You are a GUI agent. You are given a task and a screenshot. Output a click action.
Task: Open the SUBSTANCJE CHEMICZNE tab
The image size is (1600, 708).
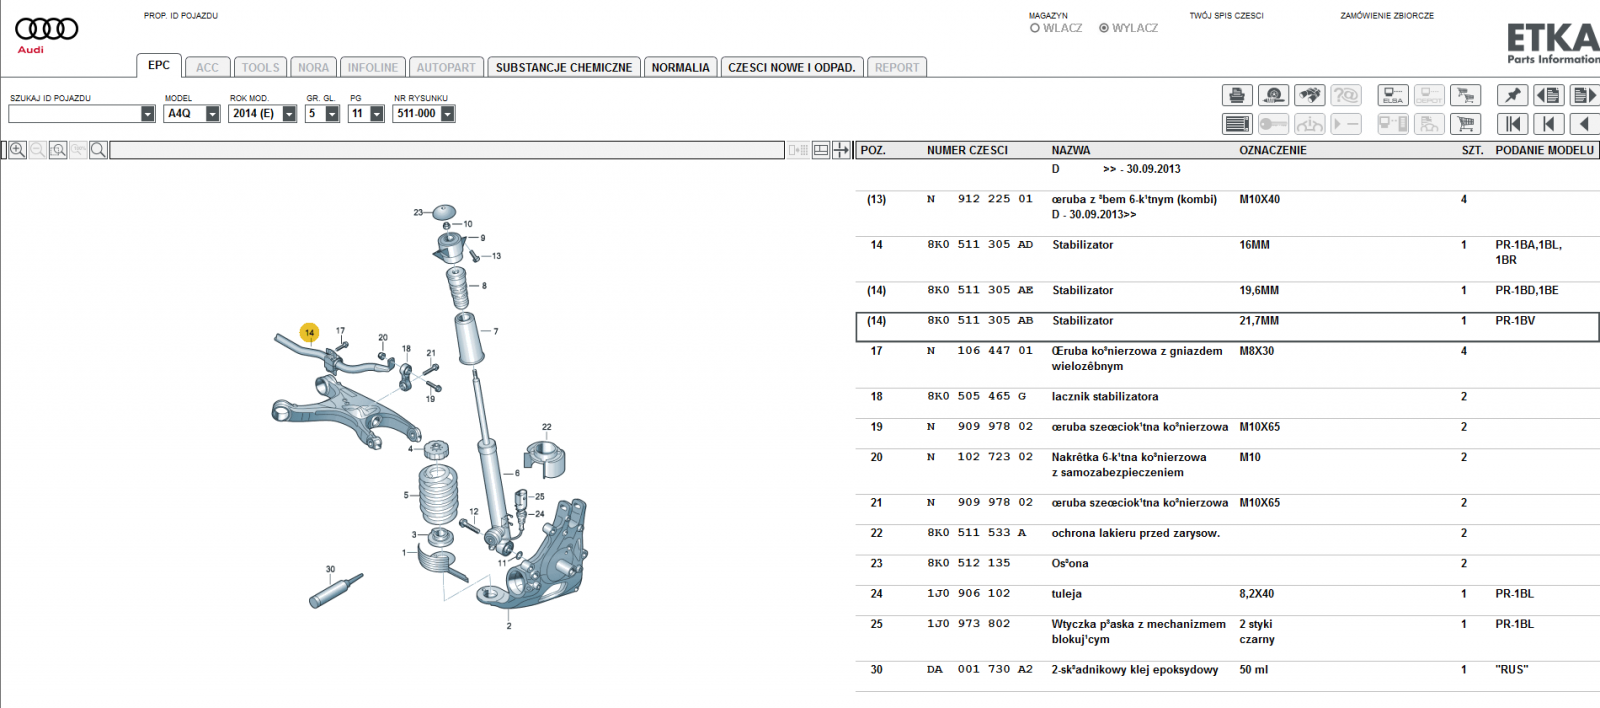pyautogui.click(x=564, y=67)
